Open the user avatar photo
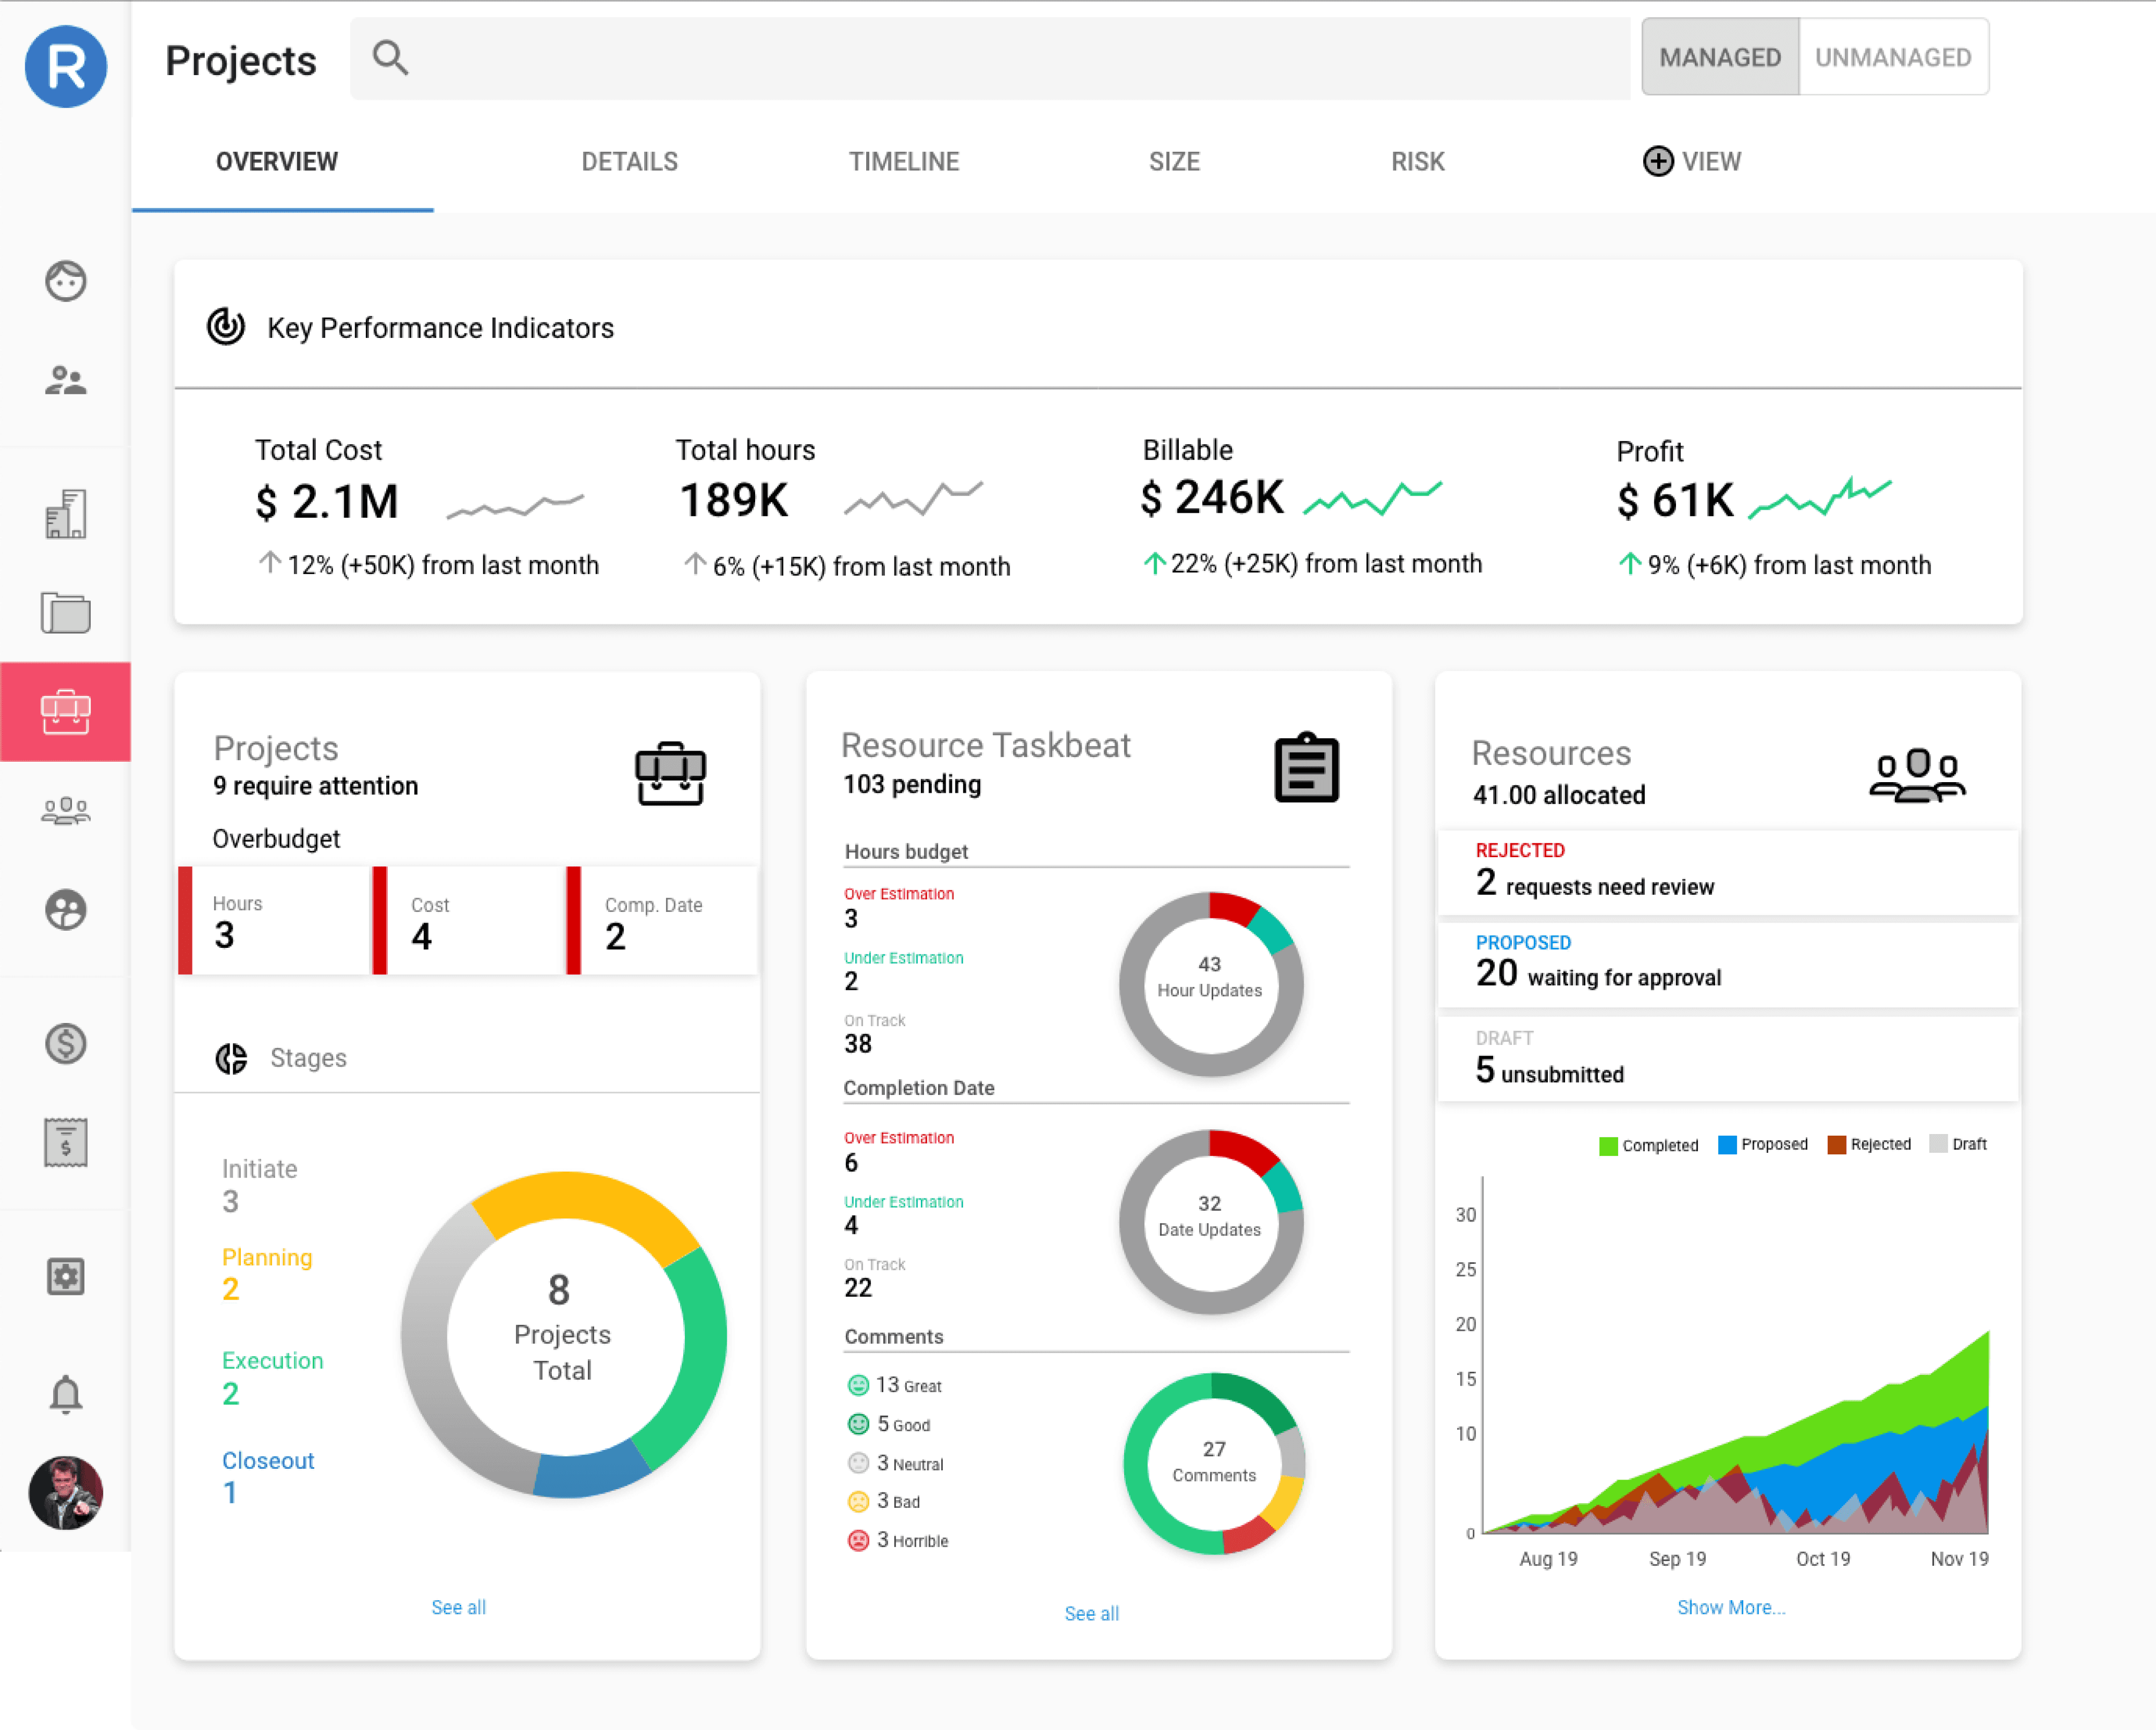2156x1730 pixels. 65,1492
